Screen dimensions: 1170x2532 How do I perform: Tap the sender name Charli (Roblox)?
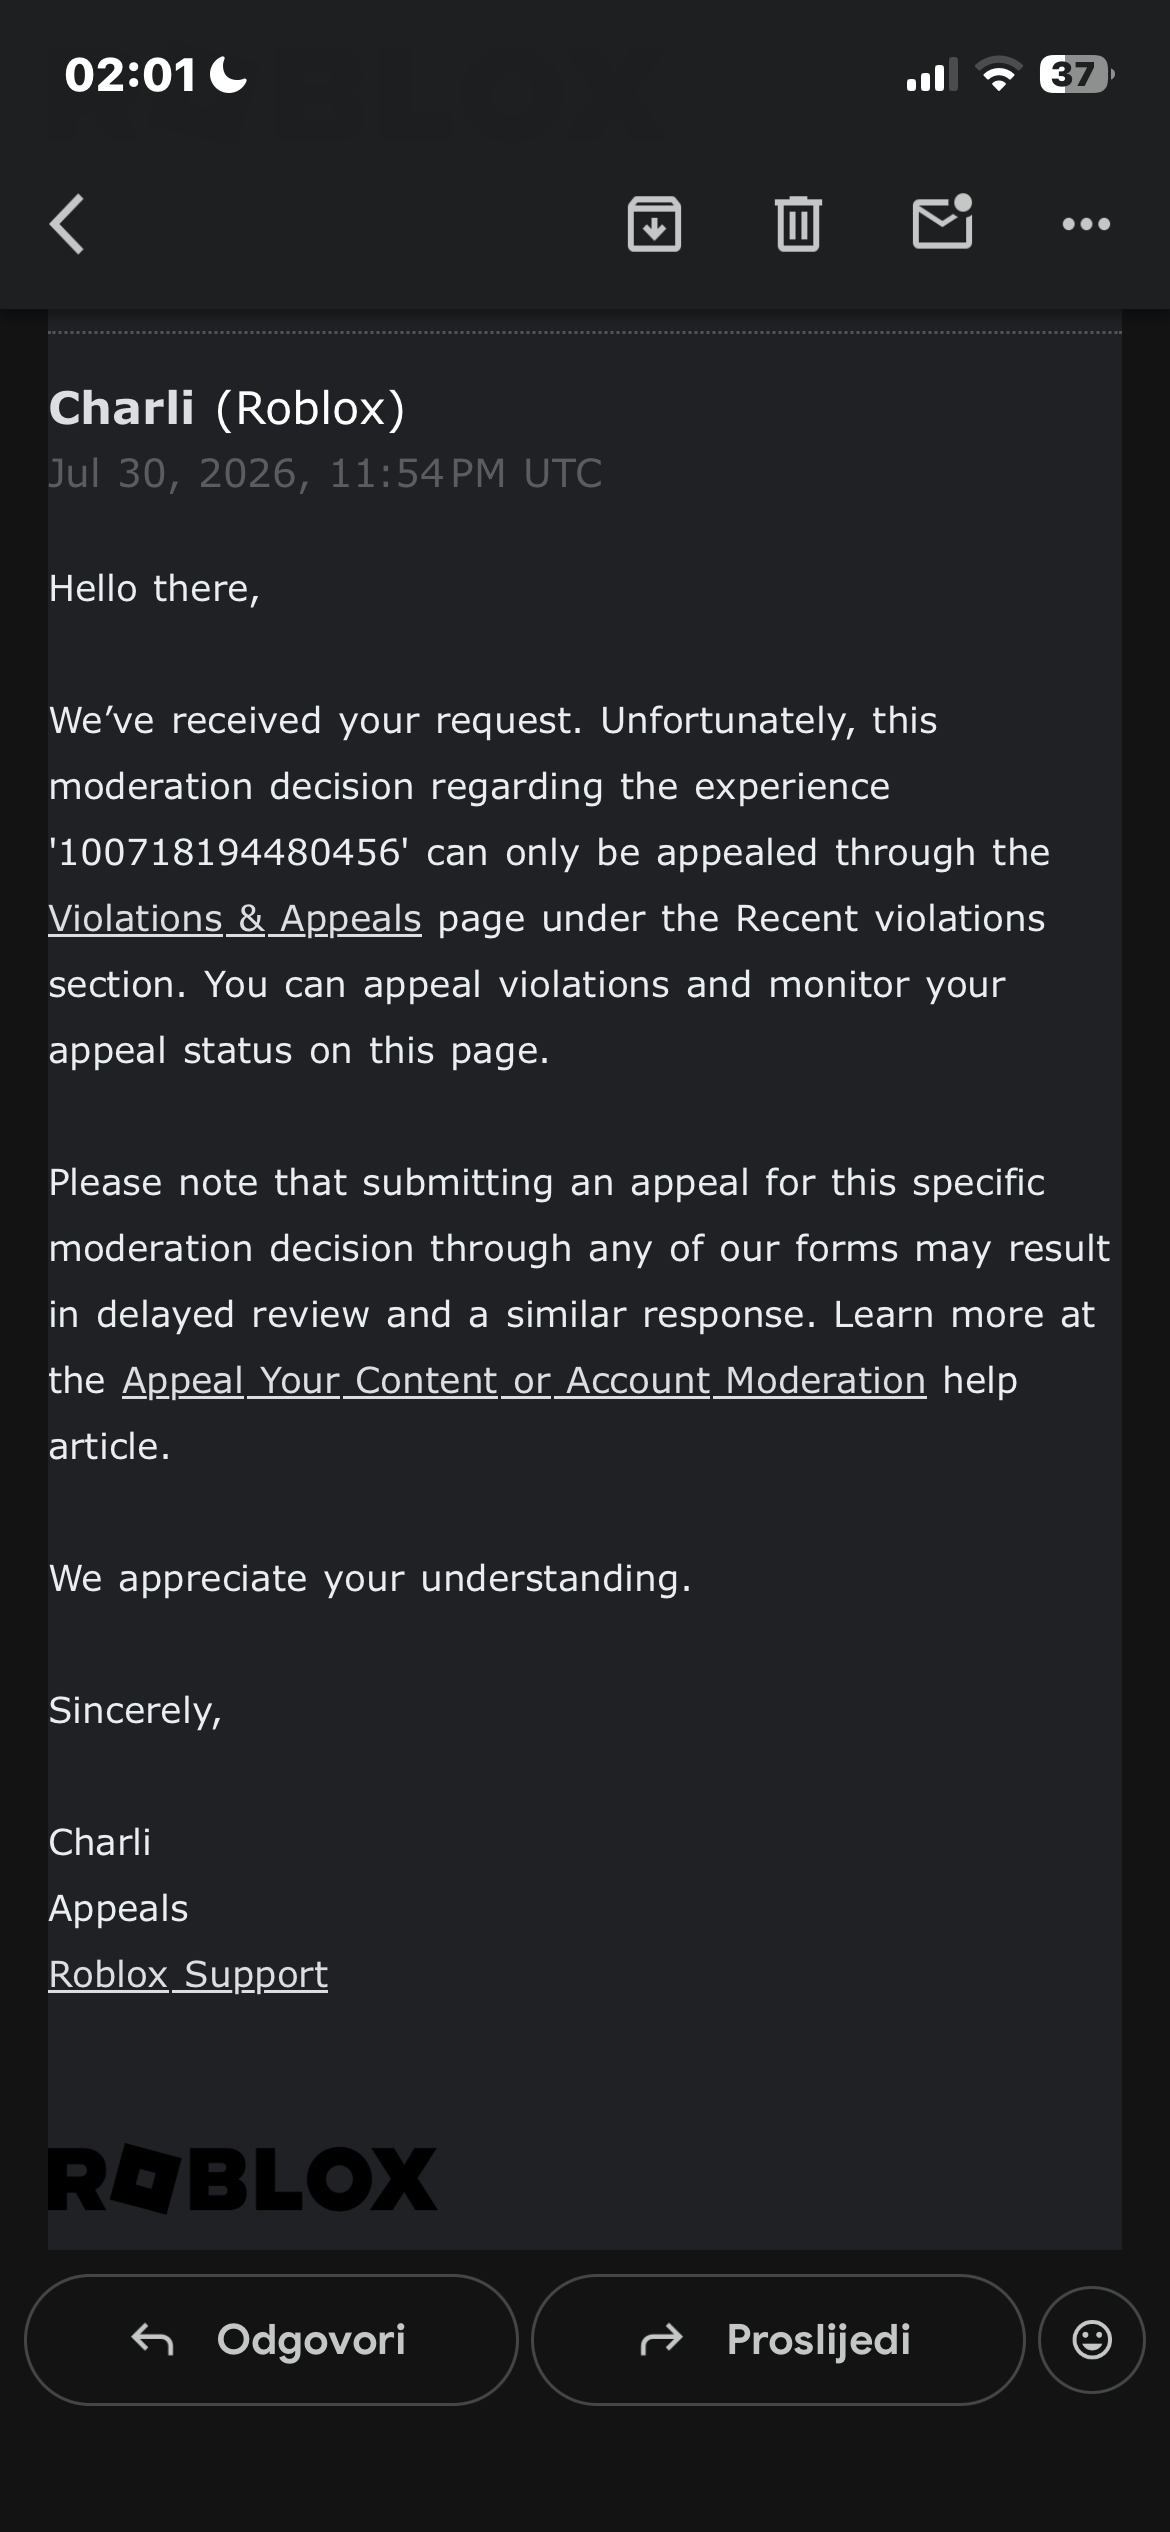coord(227,408)
